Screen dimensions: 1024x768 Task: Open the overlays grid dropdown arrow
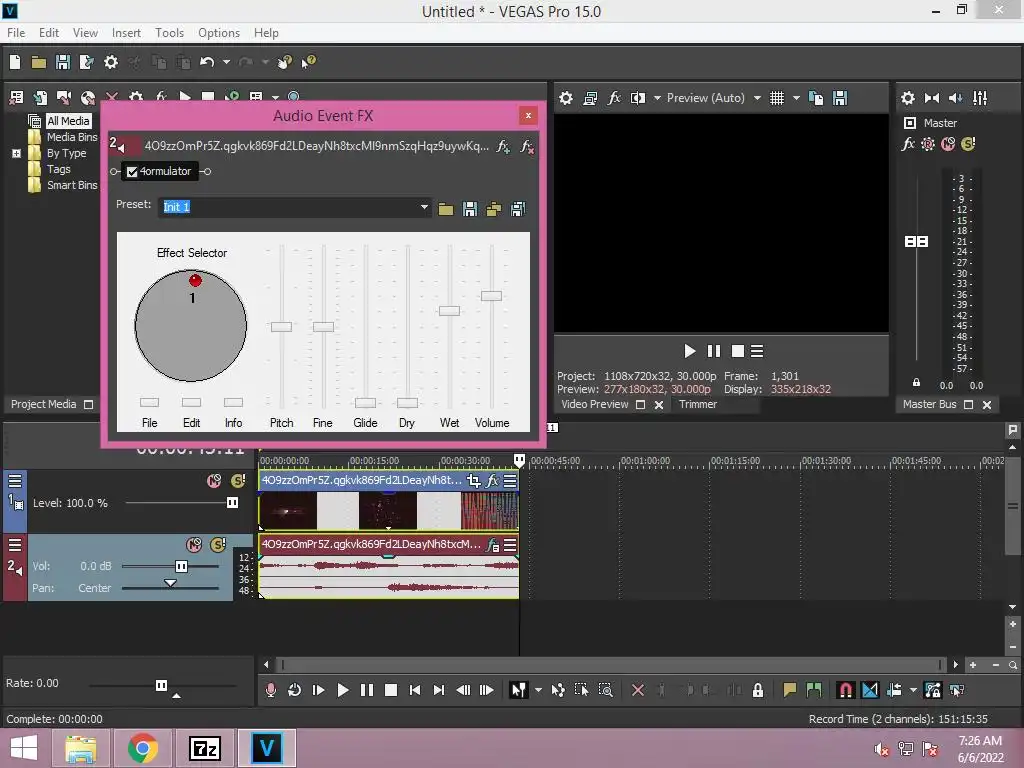pyautogui.click(x=796, y=99)
